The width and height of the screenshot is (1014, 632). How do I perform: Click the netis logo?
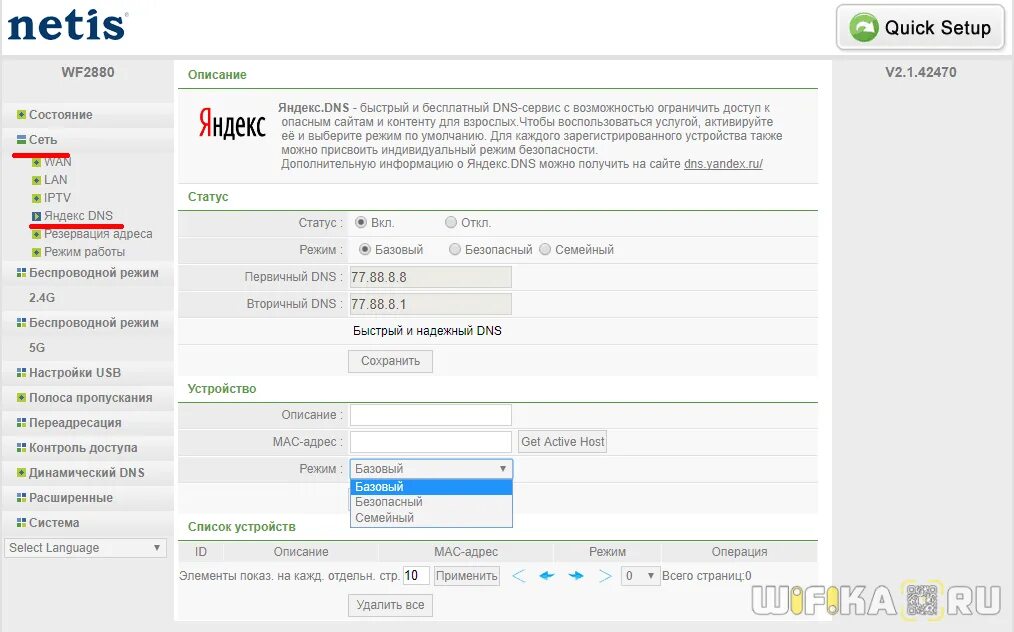(x=67, y=27)
